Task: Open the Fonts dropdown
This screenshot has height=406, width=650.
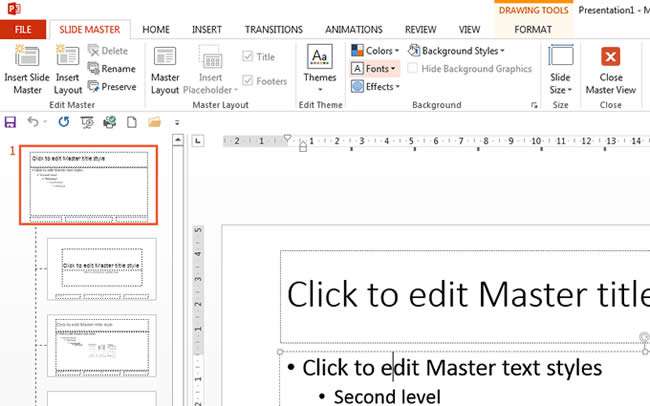Action: point(375,69)
